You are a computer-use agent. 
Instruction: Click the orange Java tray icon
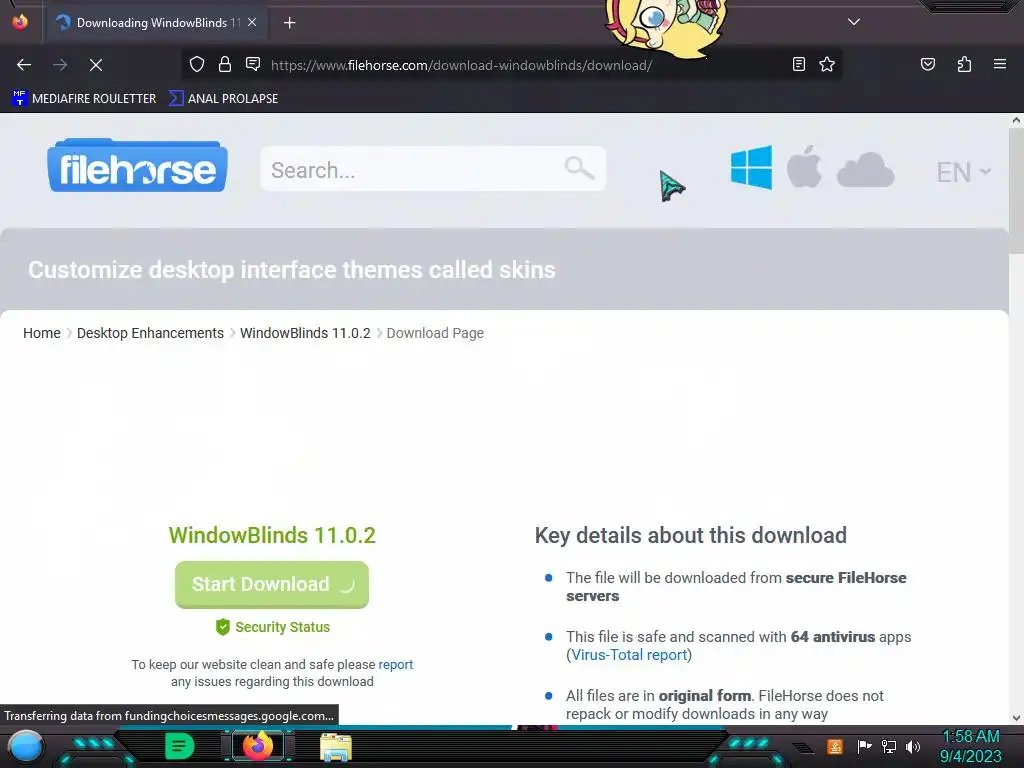coord(834,746)
